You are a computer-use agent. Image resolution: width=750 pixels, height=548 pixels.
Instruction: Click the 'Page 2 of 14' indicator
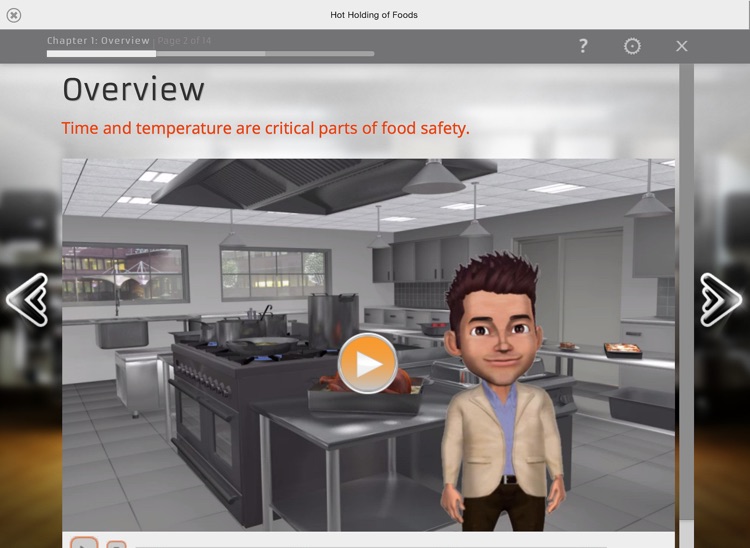(184, 41)
